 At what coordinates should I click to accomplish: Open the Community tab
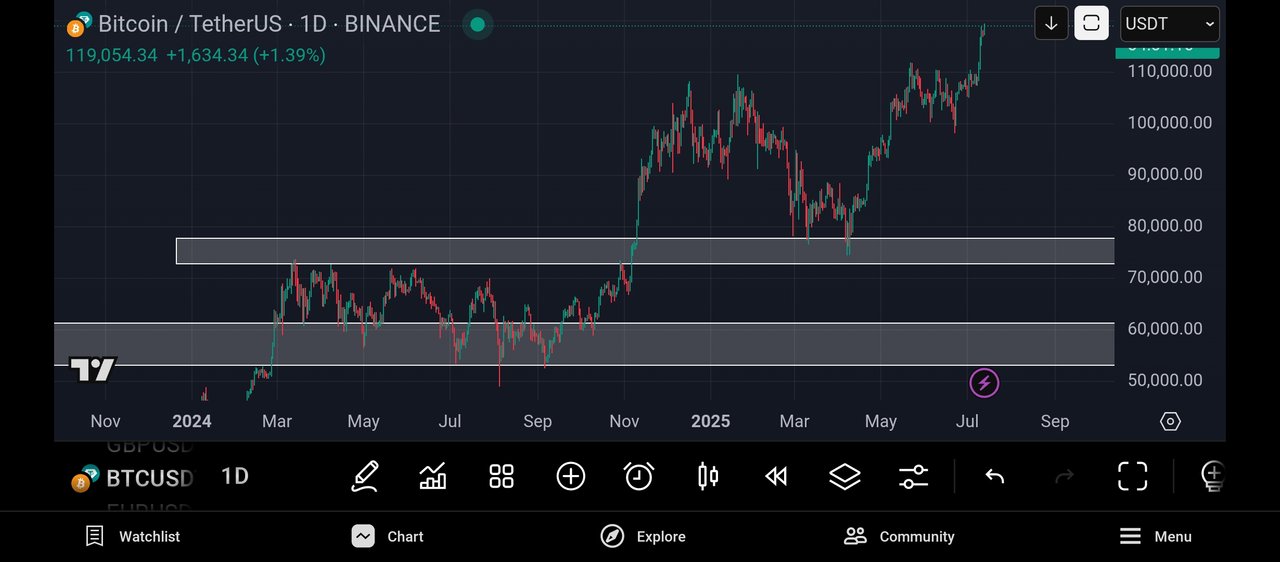[x=899, y=537]
